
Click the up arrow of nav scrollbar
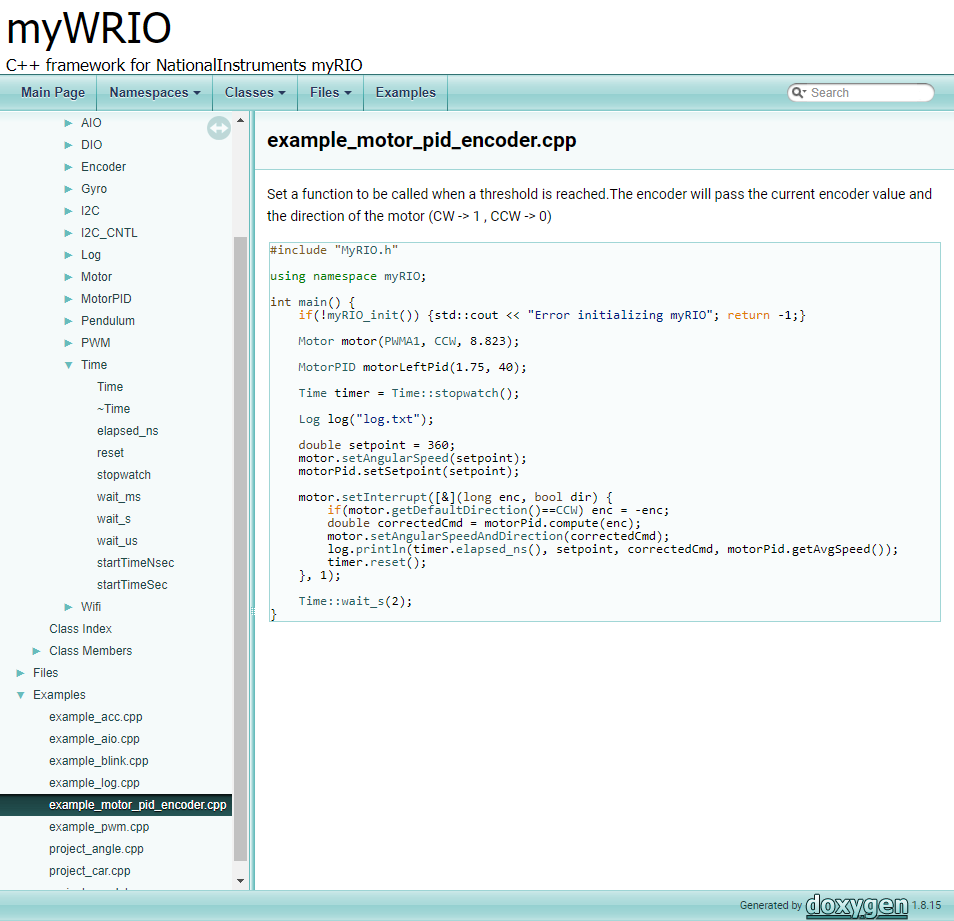240,120
